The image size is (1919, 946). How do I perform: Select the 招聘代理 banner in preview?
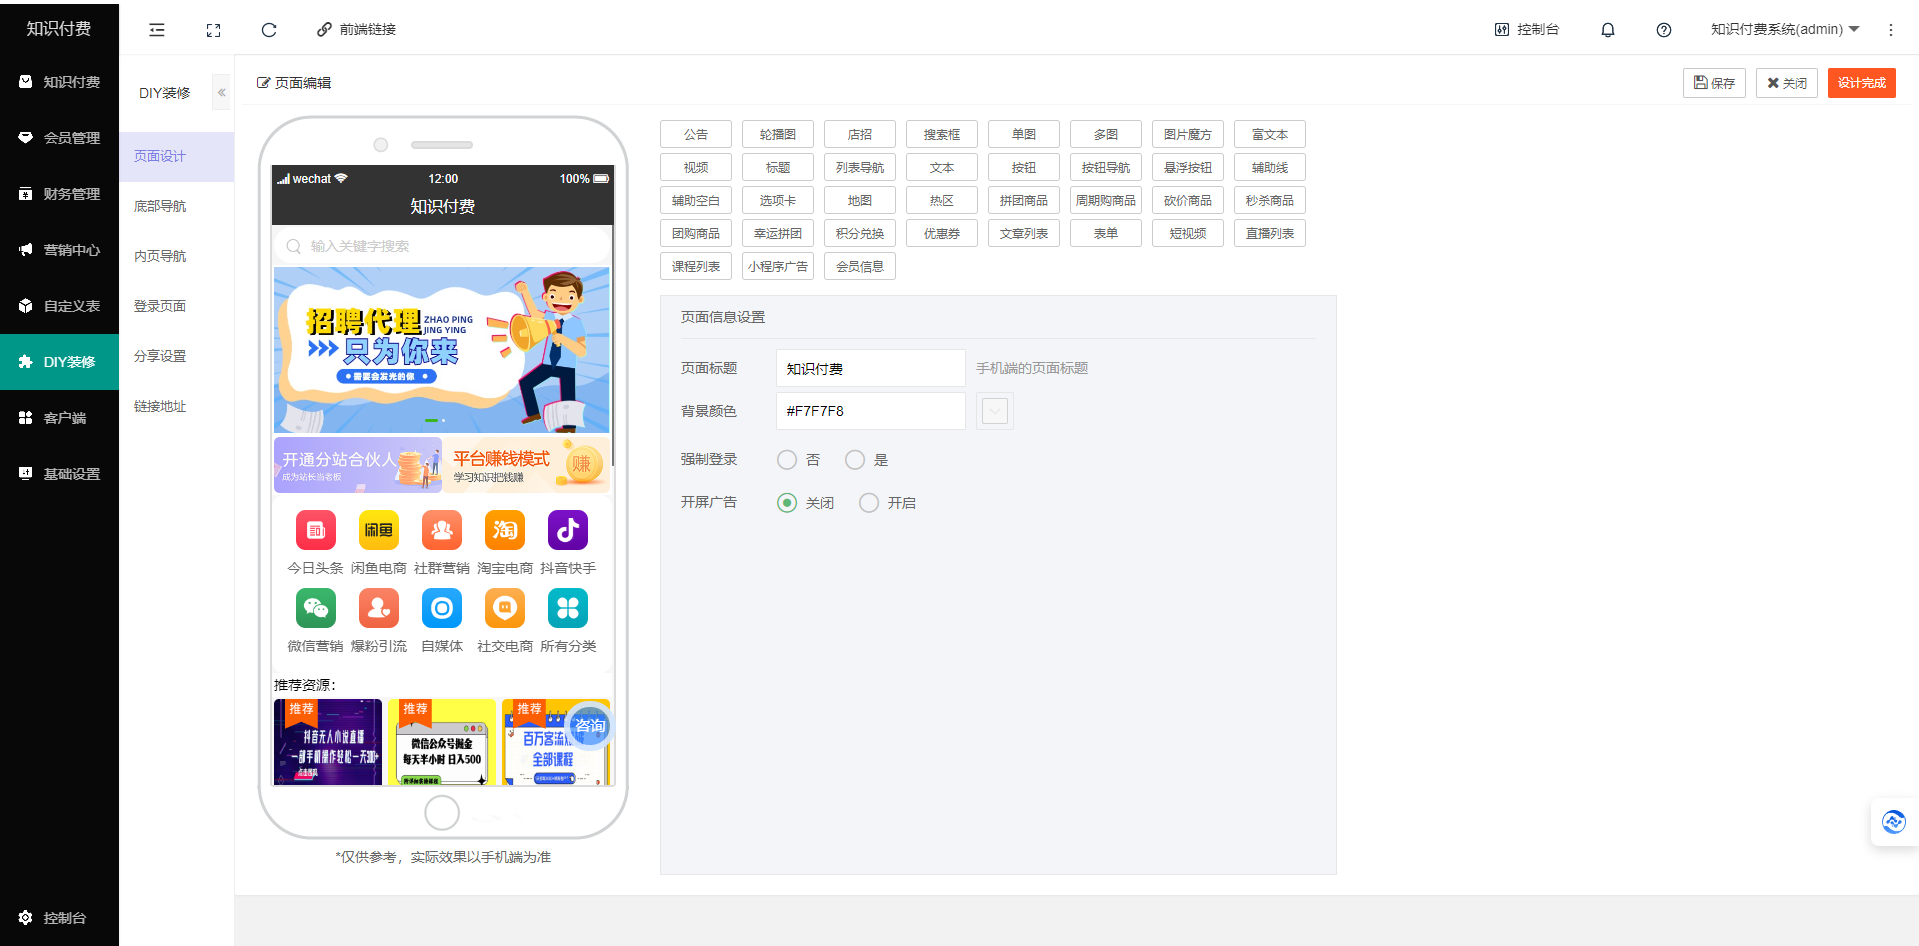tap(442, 350)
